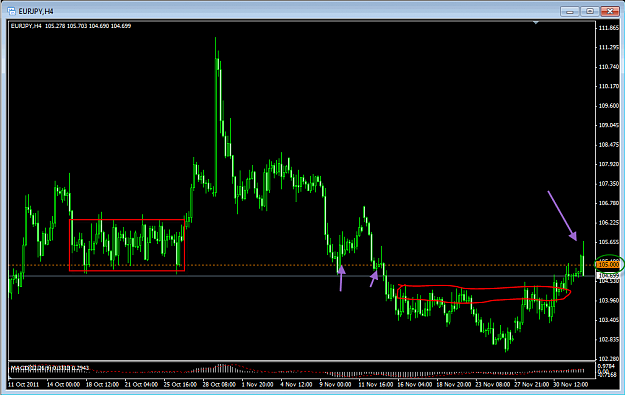Screen dimensions: 625x395
Task: Click the '16 Nov 04:00' time axis label
Action: [x=415, y=385]
